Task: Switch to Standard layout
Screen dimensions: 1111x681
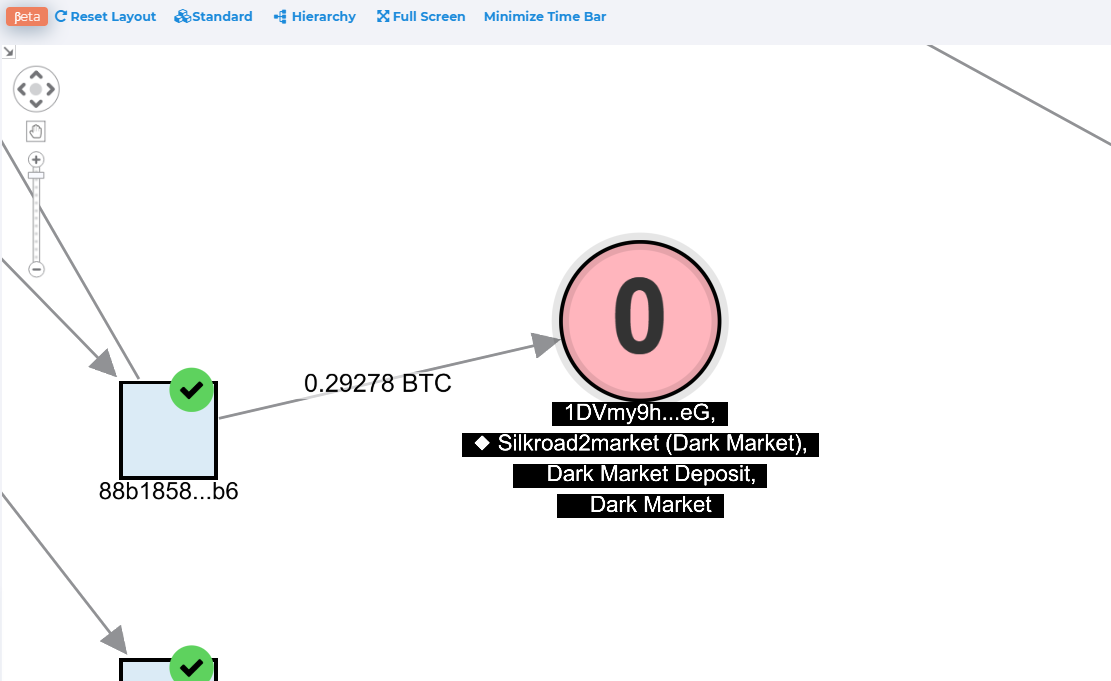Action: tap(213, 16)
